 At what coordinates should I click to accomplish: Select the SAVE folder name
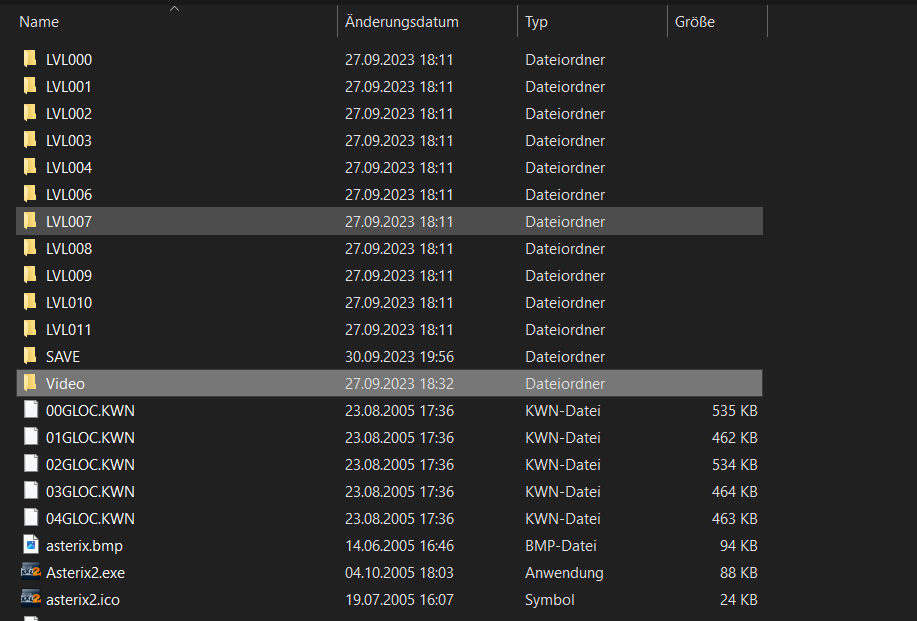click(63, 357)
